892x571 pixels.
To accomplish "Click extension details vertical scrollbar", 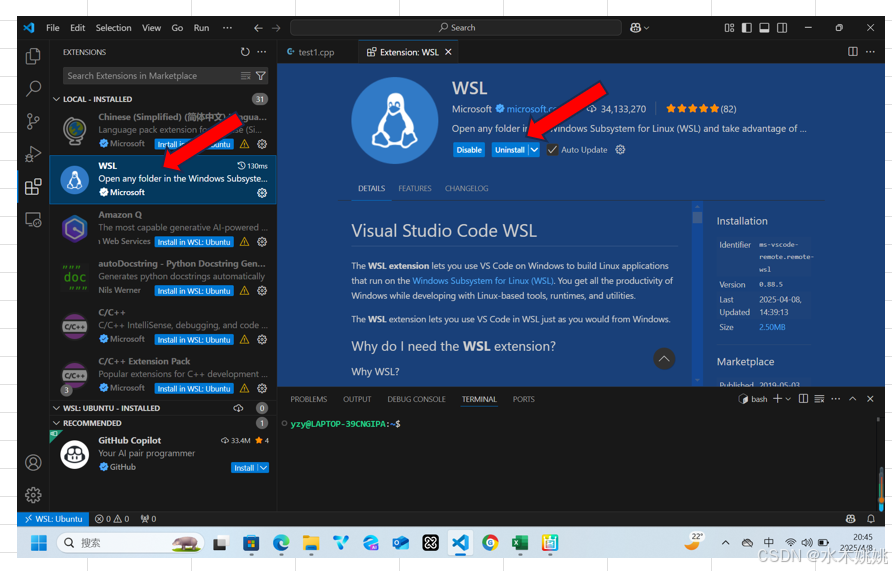I will 697,218.
